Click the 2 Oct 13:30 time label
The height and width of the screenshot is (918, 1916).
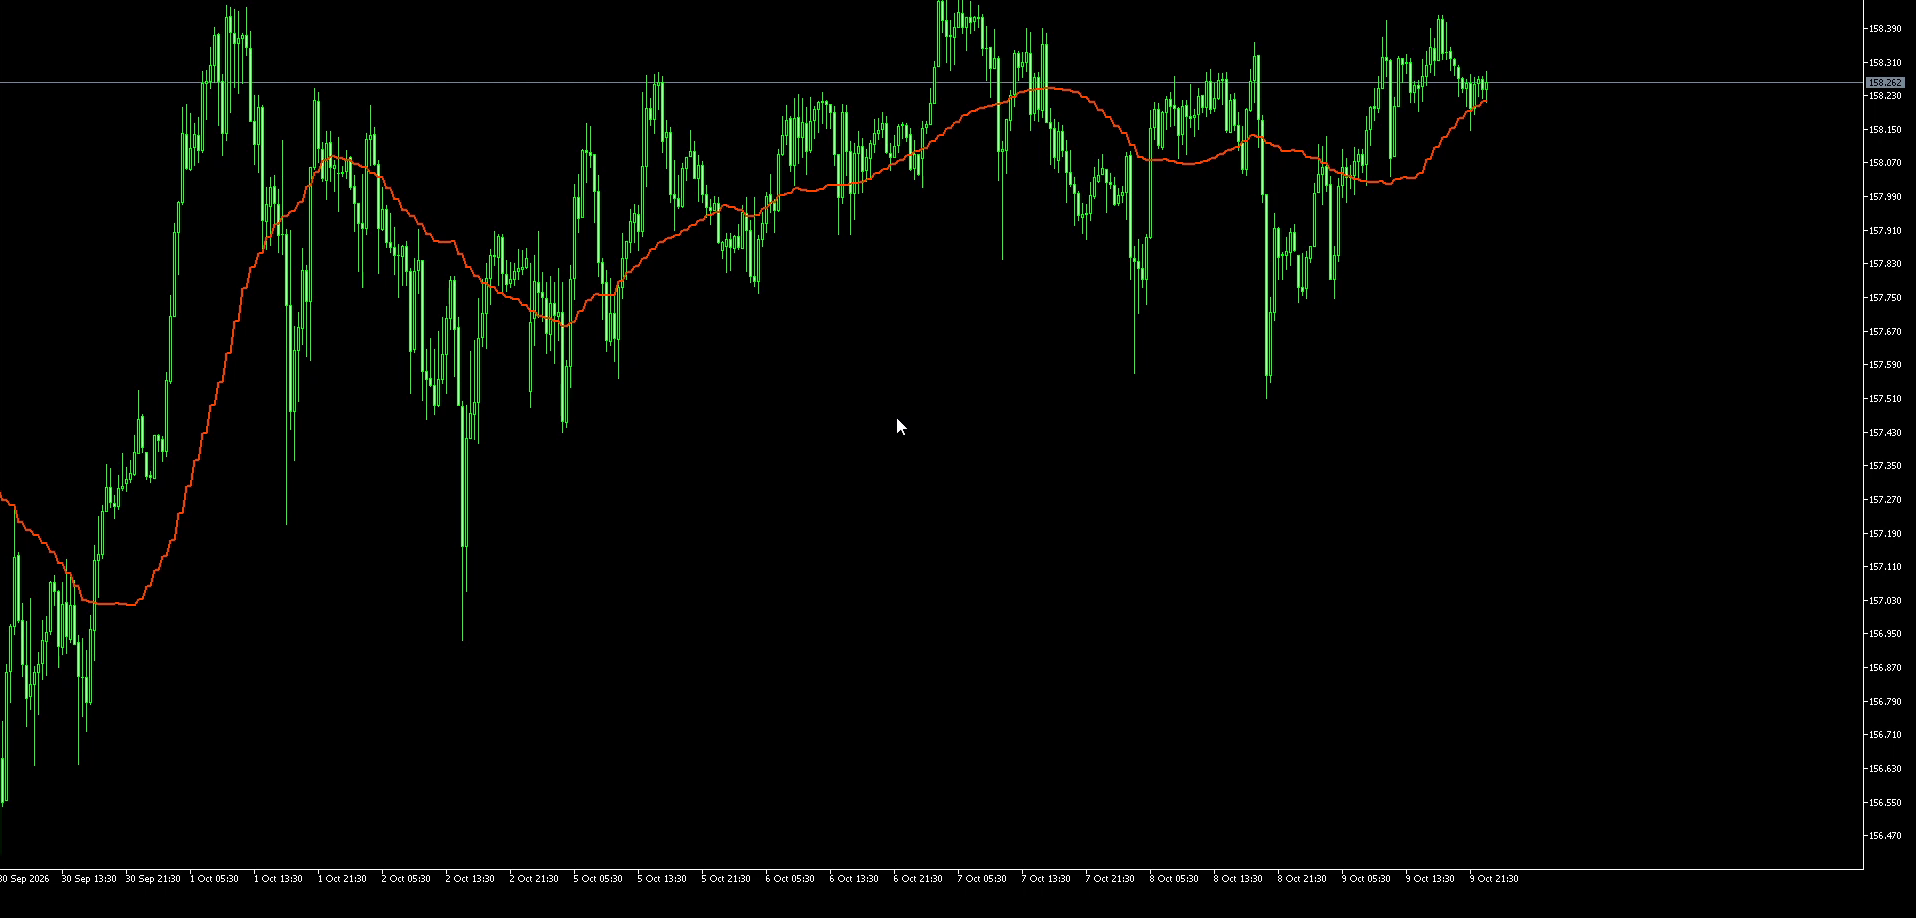point(470,879)
